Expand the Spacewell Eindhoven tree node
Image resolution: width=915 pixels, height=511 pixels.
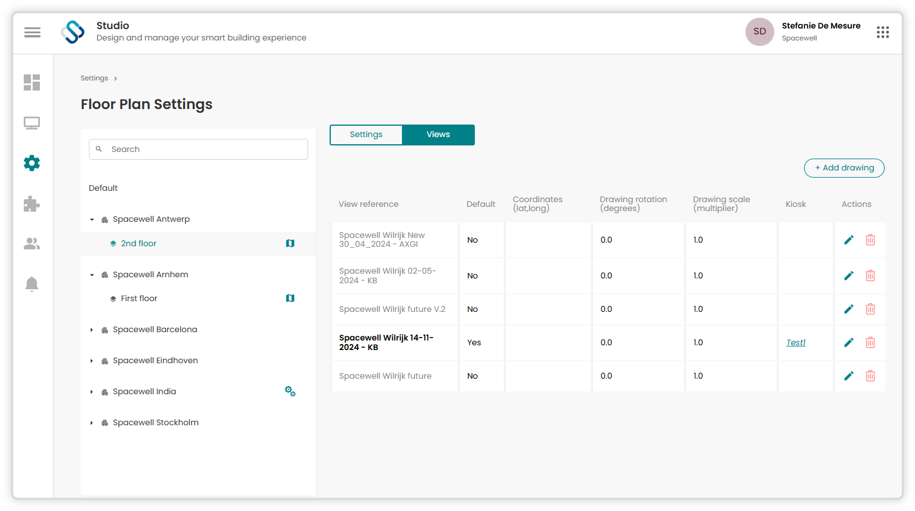(92, 361)
